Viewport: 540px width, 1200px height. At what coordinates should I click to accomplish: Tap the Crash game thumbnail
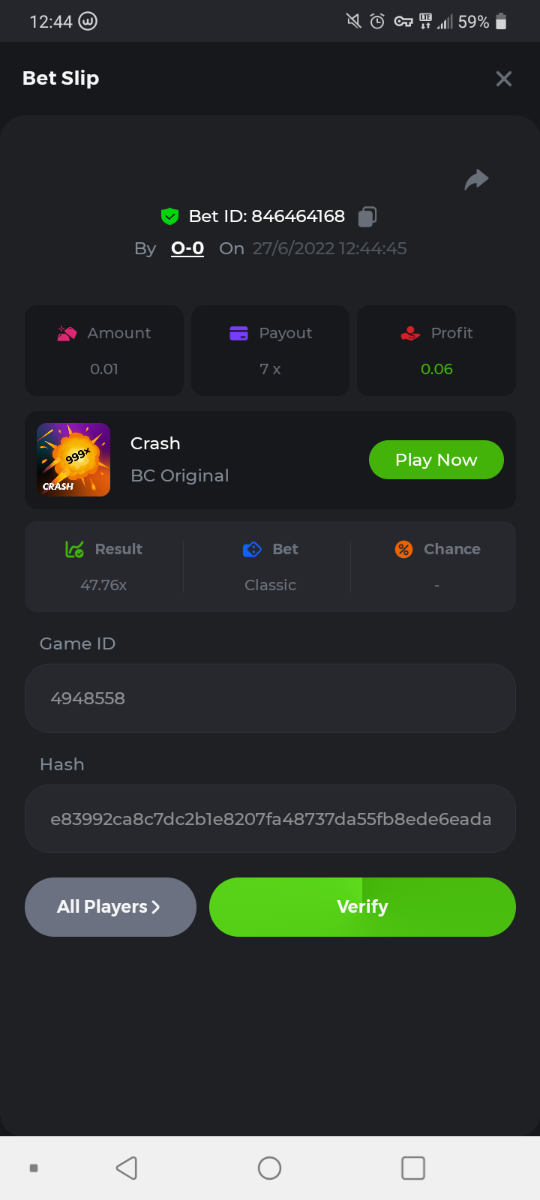pyautogui.click(x=74, y=460)
